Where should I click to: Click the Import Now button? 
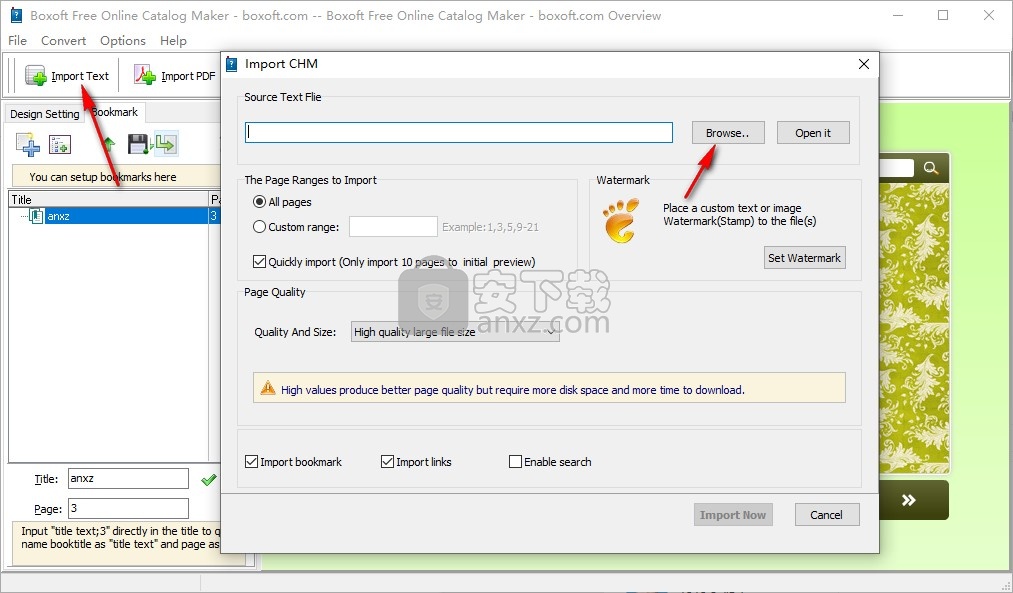tap(733, 515)
